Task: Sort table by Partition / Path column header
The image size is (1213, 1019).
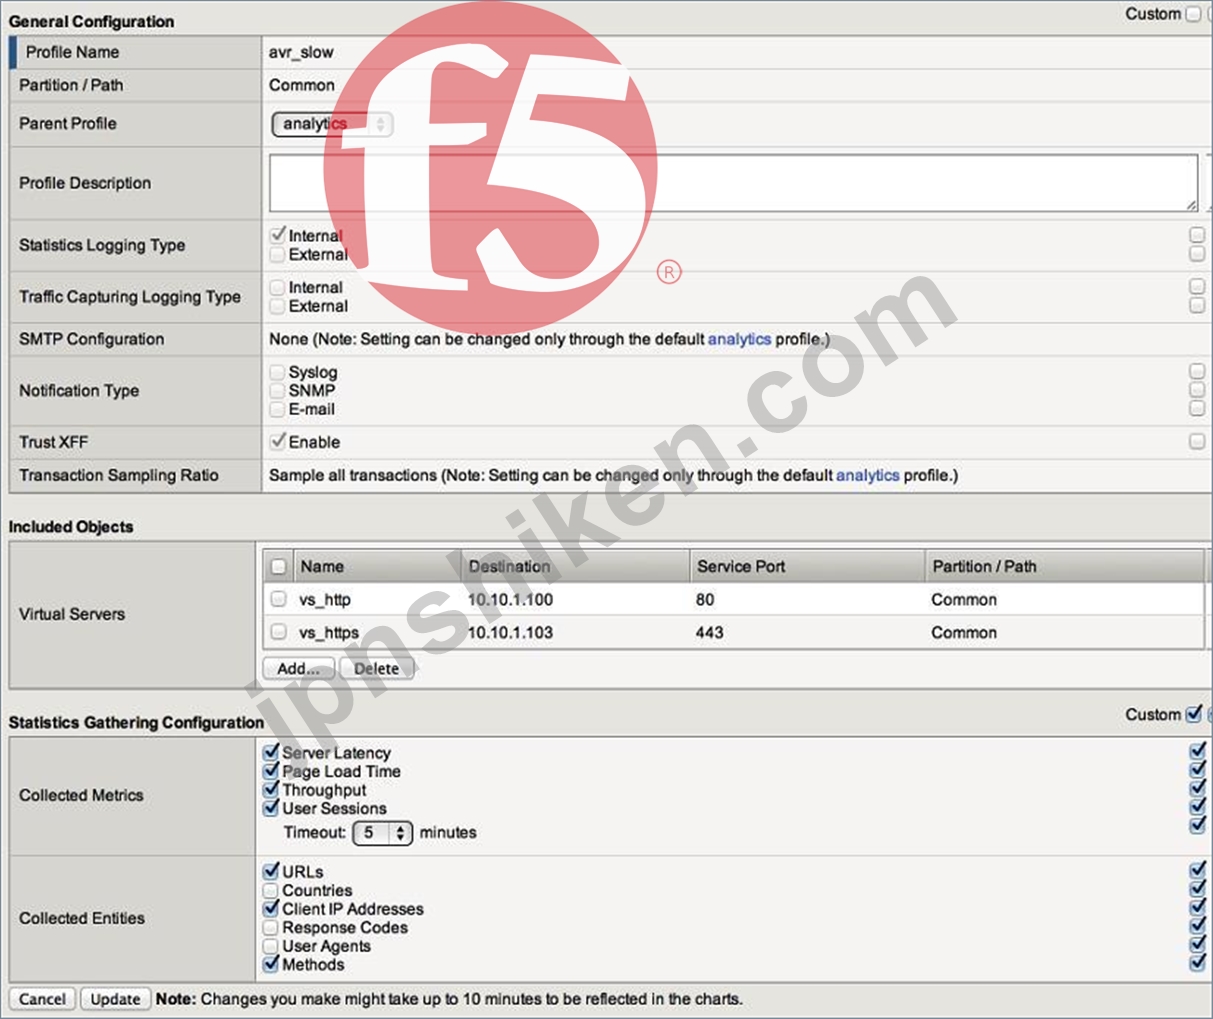Action: coord(984,566)
